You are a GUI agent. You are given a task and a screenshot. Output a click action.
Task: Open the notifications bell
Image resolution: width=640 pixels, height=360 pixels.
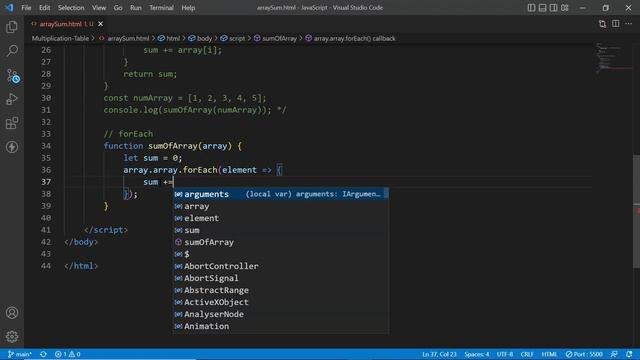pyautogui.click(x=629, y=354)
